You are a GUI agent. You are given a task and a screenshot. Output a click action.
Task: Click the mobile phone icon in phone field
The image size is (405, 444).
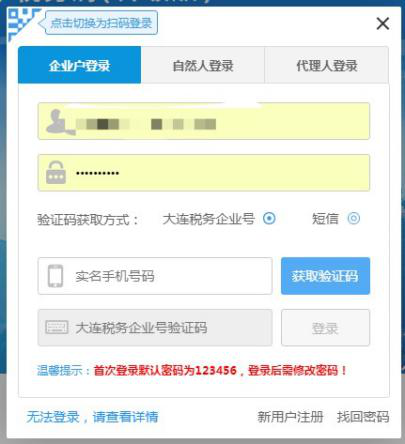point(55,276)
